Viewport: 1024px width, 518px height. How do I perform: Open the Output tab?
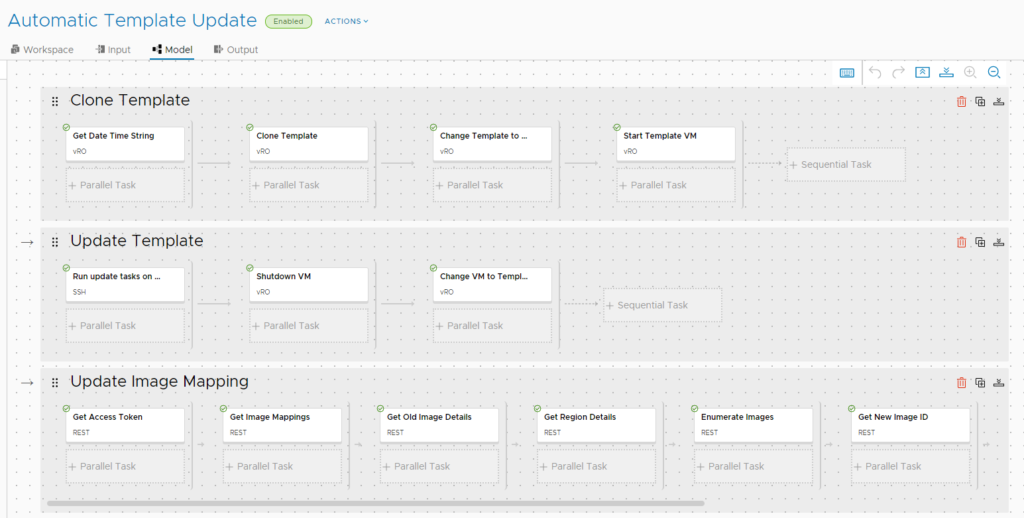(x=236, y=50)
